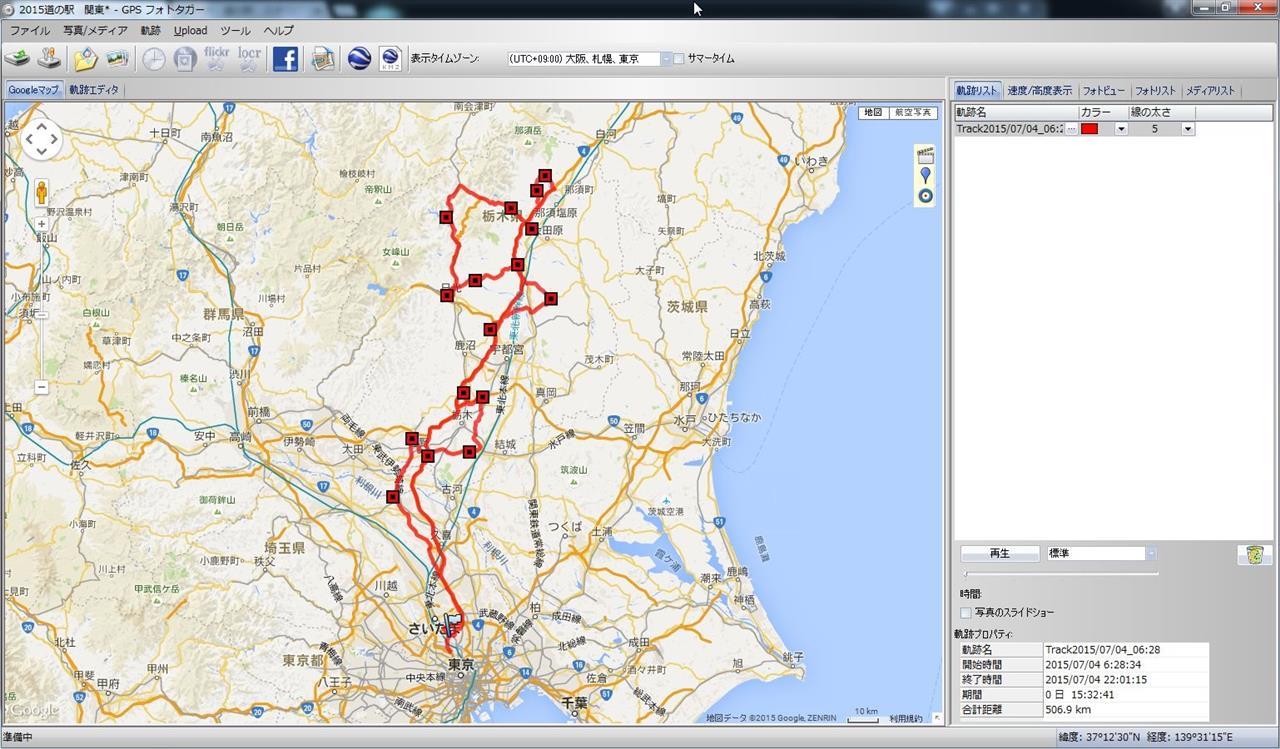Click the blue pin marker icon on map
The image size is (1280, 749).
925,175
